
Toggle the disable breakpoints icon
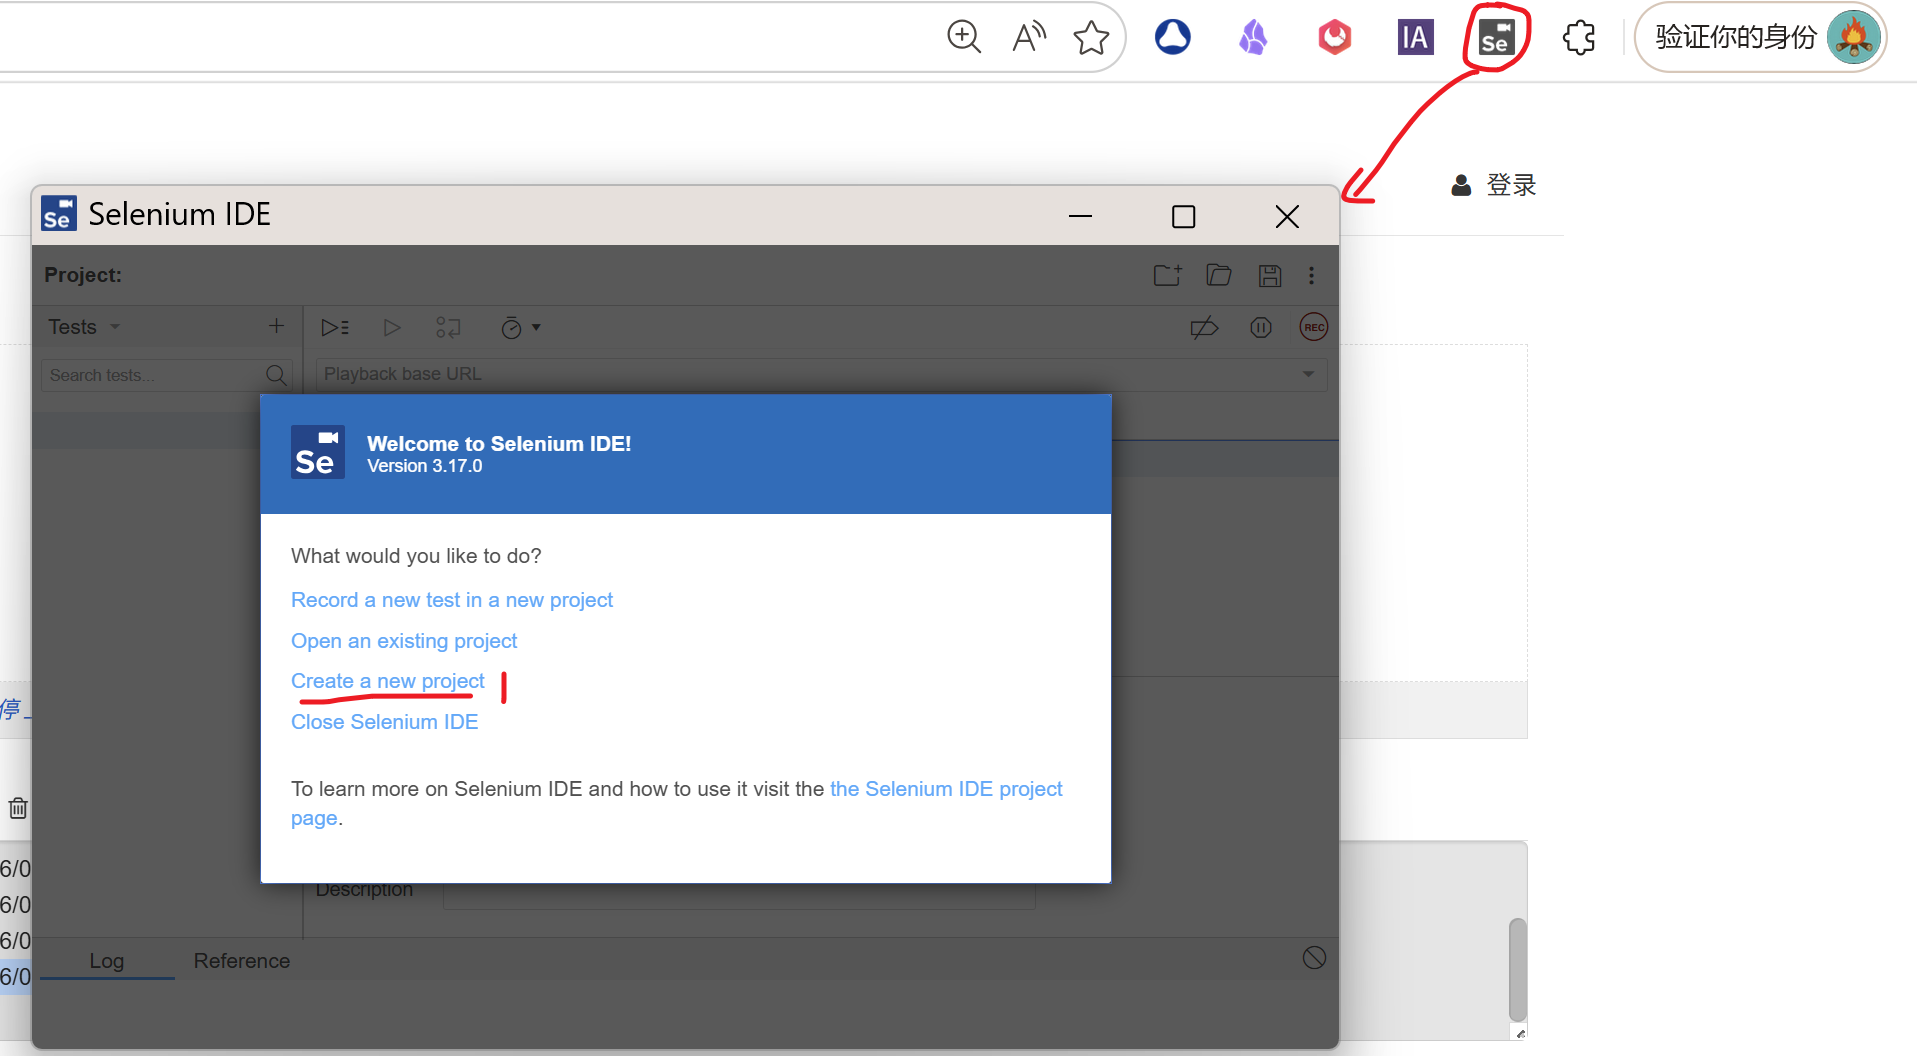tap(1204, 328)
